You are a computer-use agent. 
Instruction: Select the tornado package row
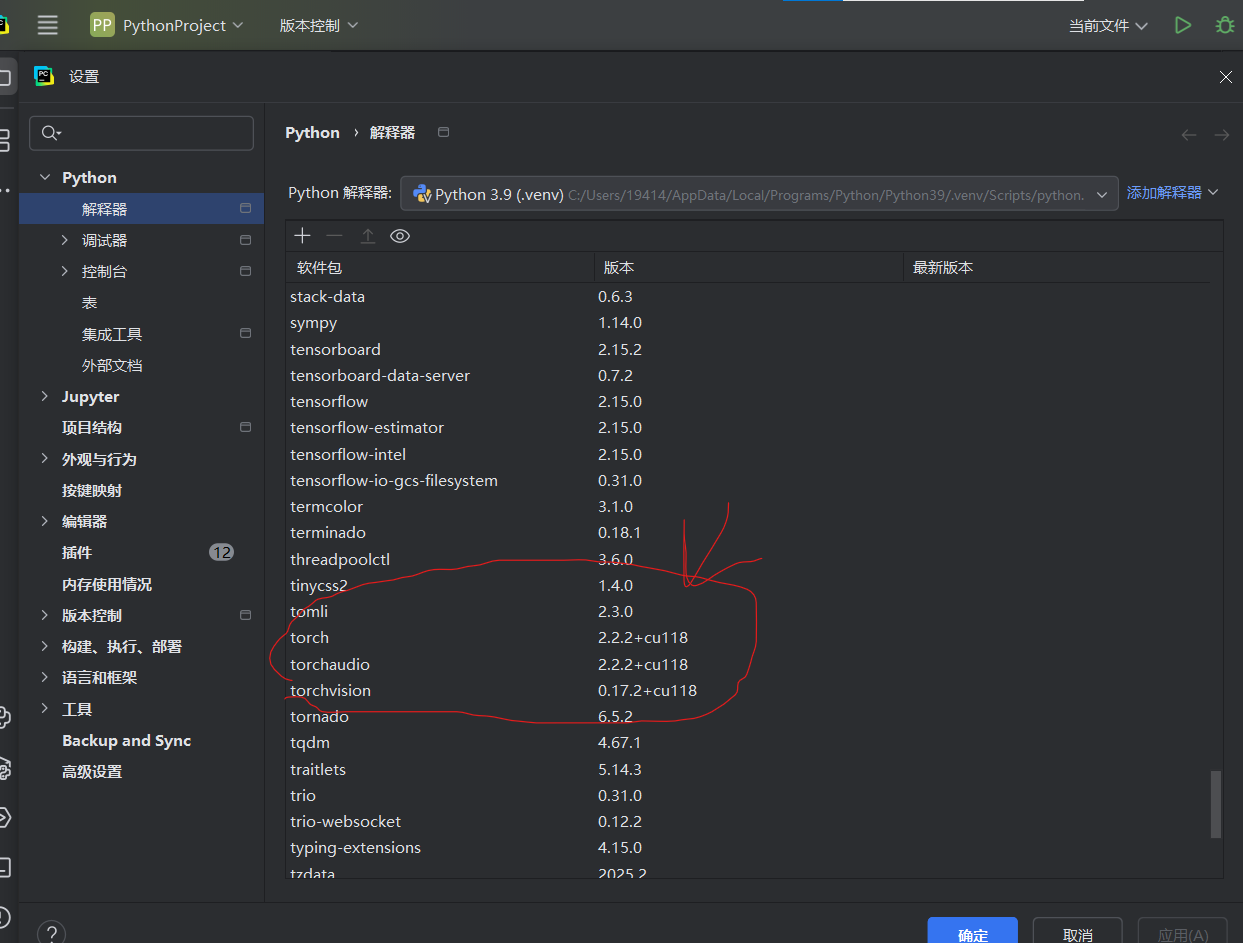click(x=748, y=716)
